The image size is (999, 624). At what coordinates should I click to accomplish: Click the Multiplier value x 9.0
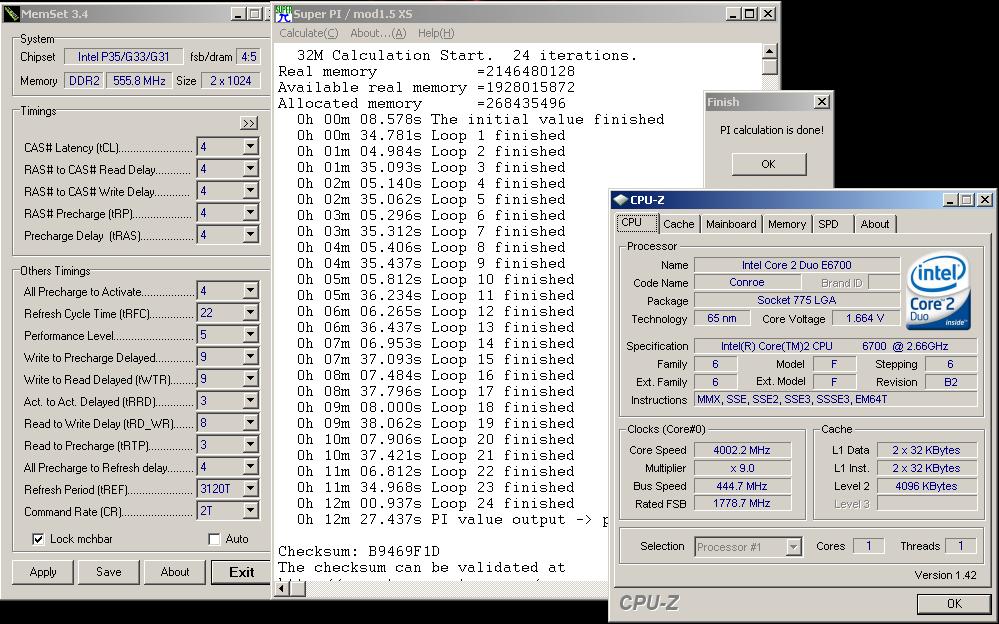click(742, 468)
